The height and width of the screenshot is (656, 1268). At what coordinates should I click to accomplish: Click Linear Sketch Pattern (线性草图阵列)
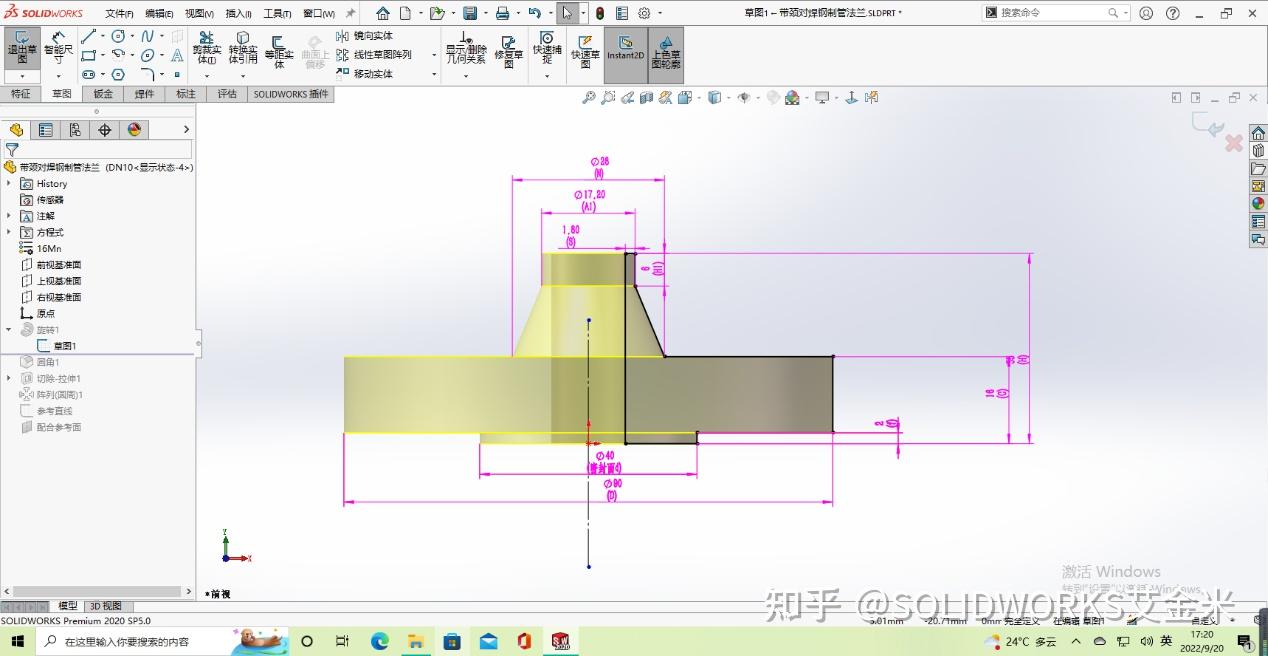374,55
